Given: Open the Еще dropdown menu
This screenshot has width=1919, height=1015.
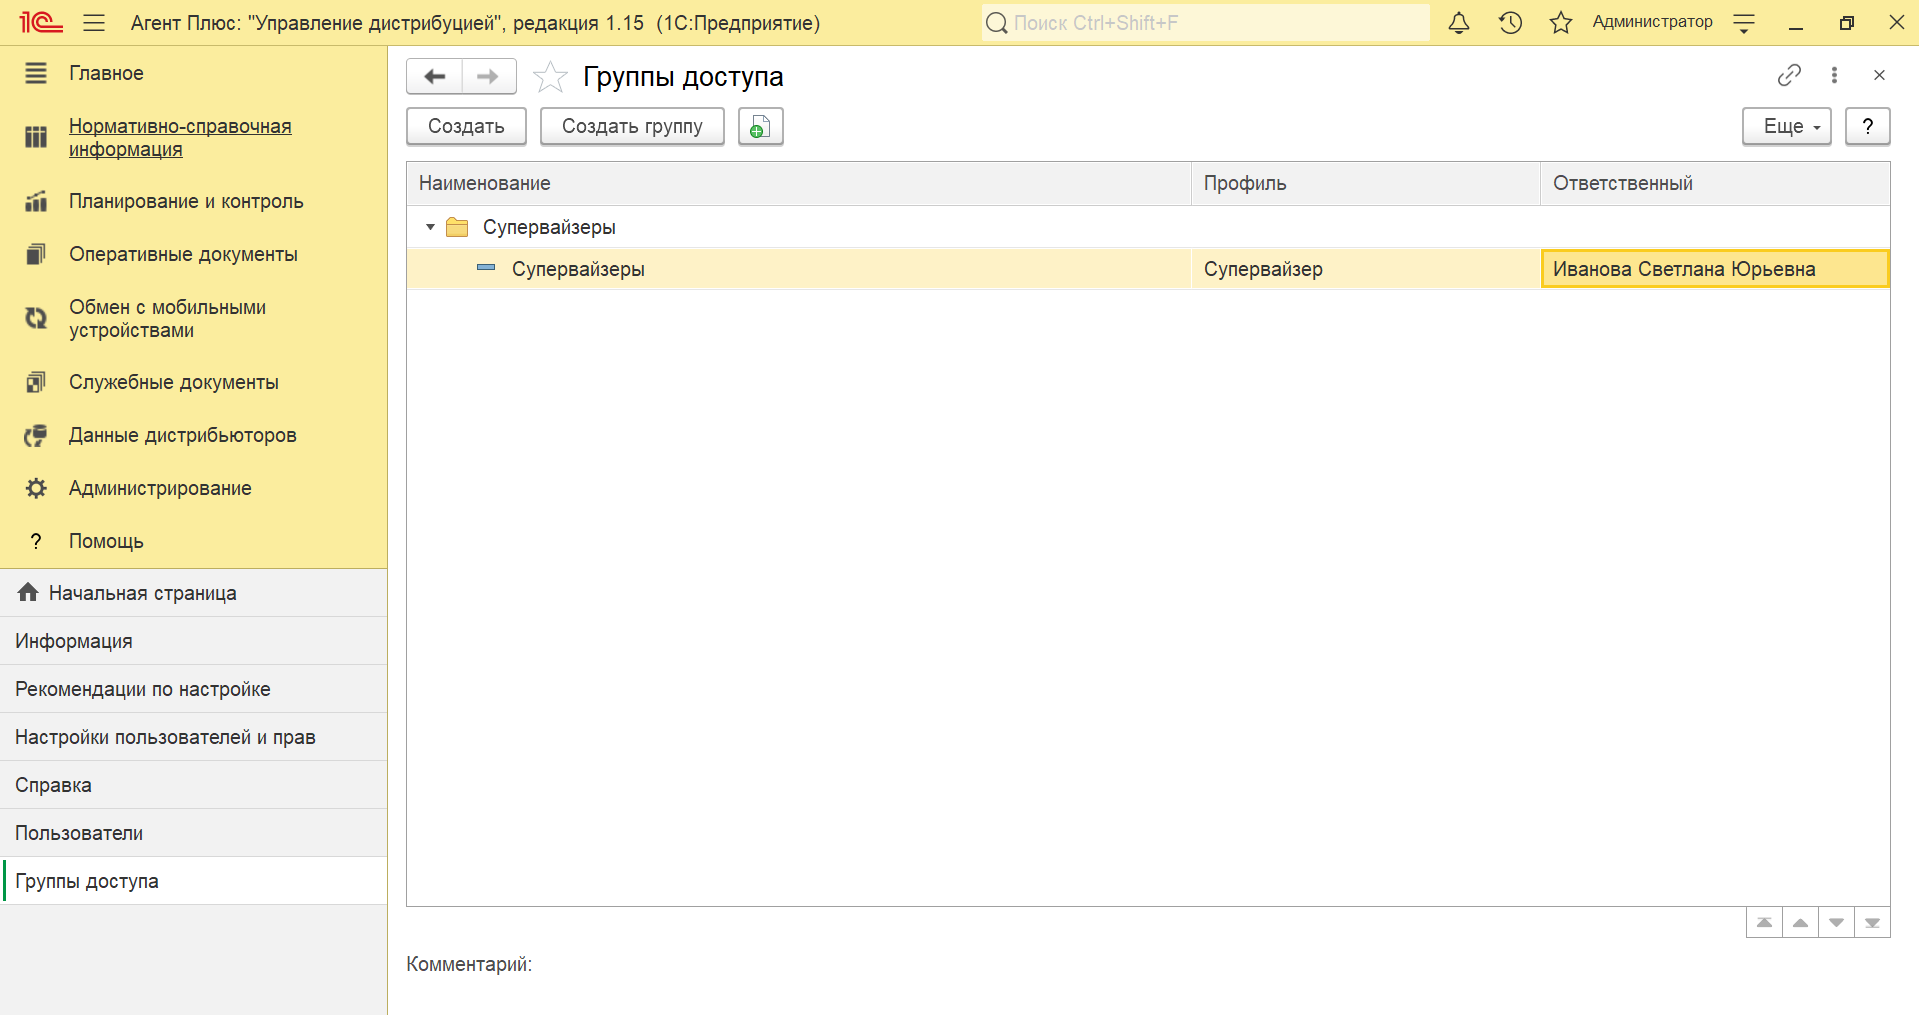Looking at the screenshot, I should tap(1786, 126).
